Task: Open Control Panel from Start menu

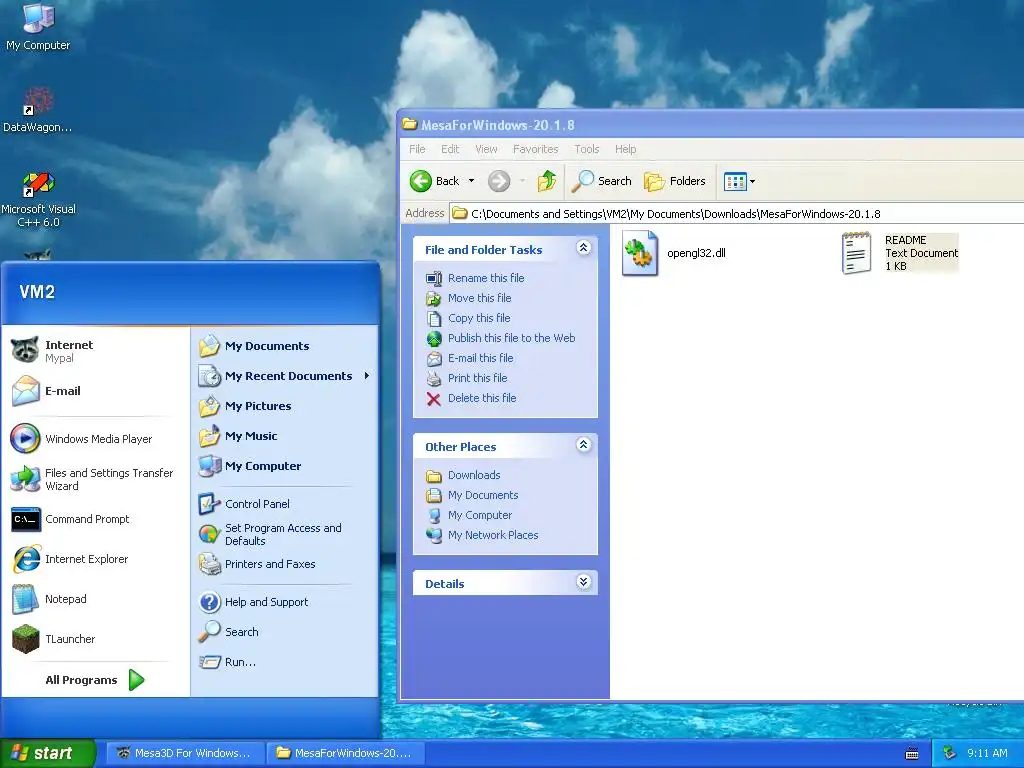Action: [x=245, y=504]
